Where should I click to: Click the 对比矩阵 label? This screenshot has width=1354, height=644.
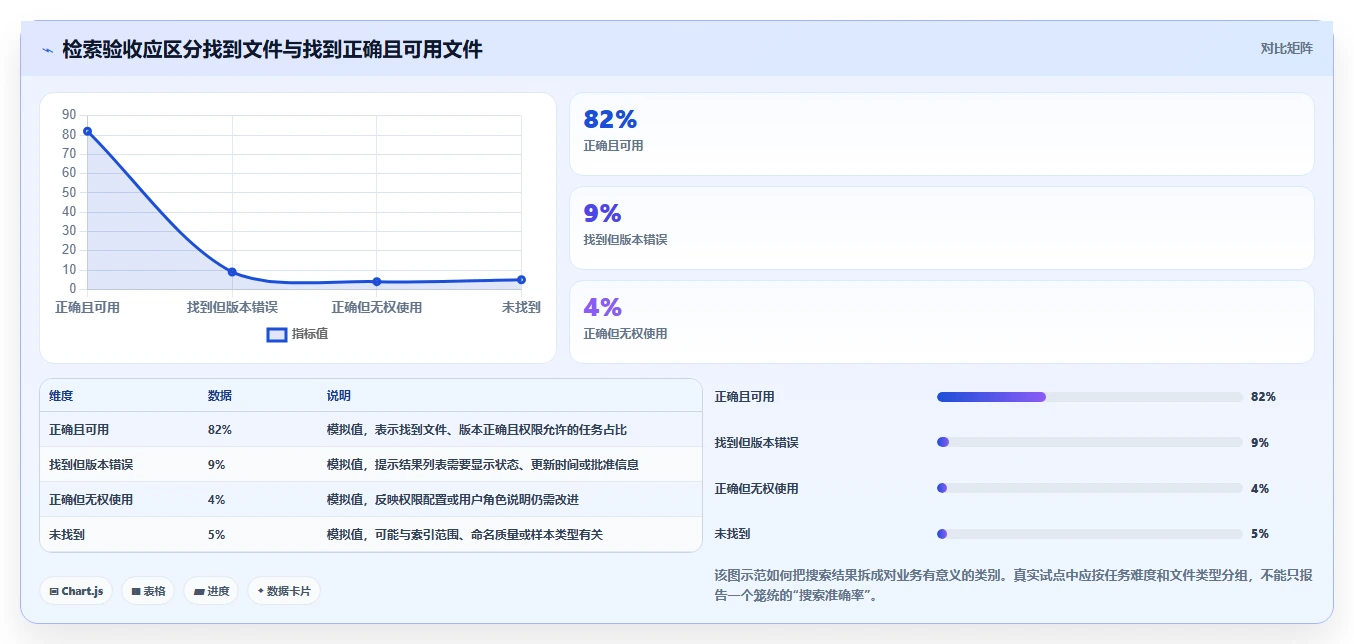[1286, 48]
